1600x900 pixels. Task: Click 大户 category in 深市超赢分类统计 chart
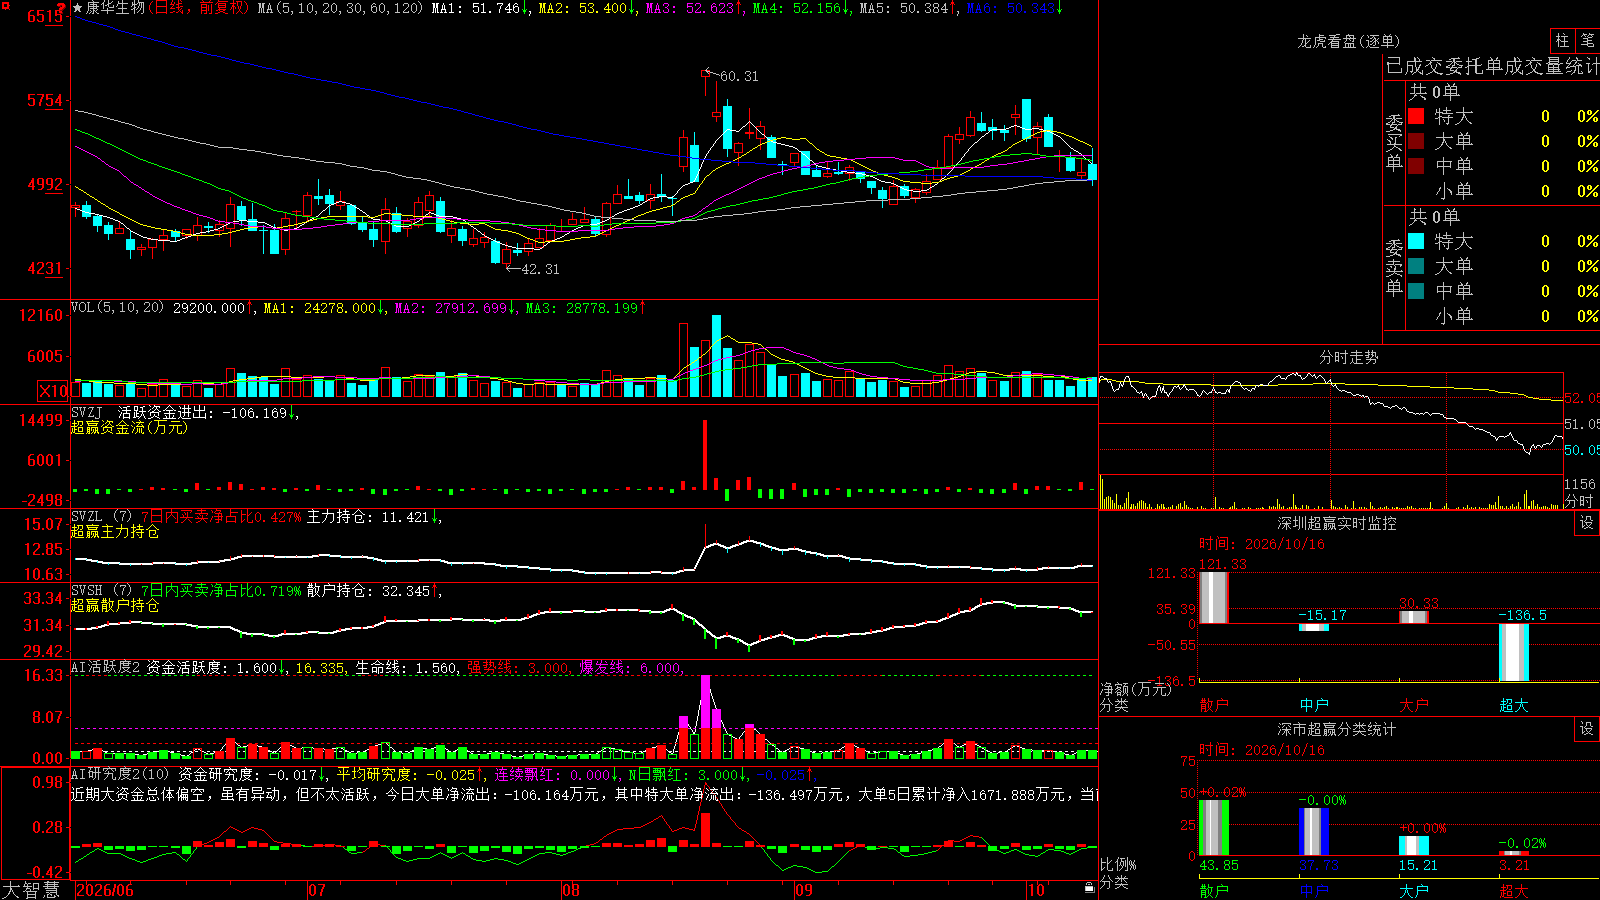pos(1414,890)
